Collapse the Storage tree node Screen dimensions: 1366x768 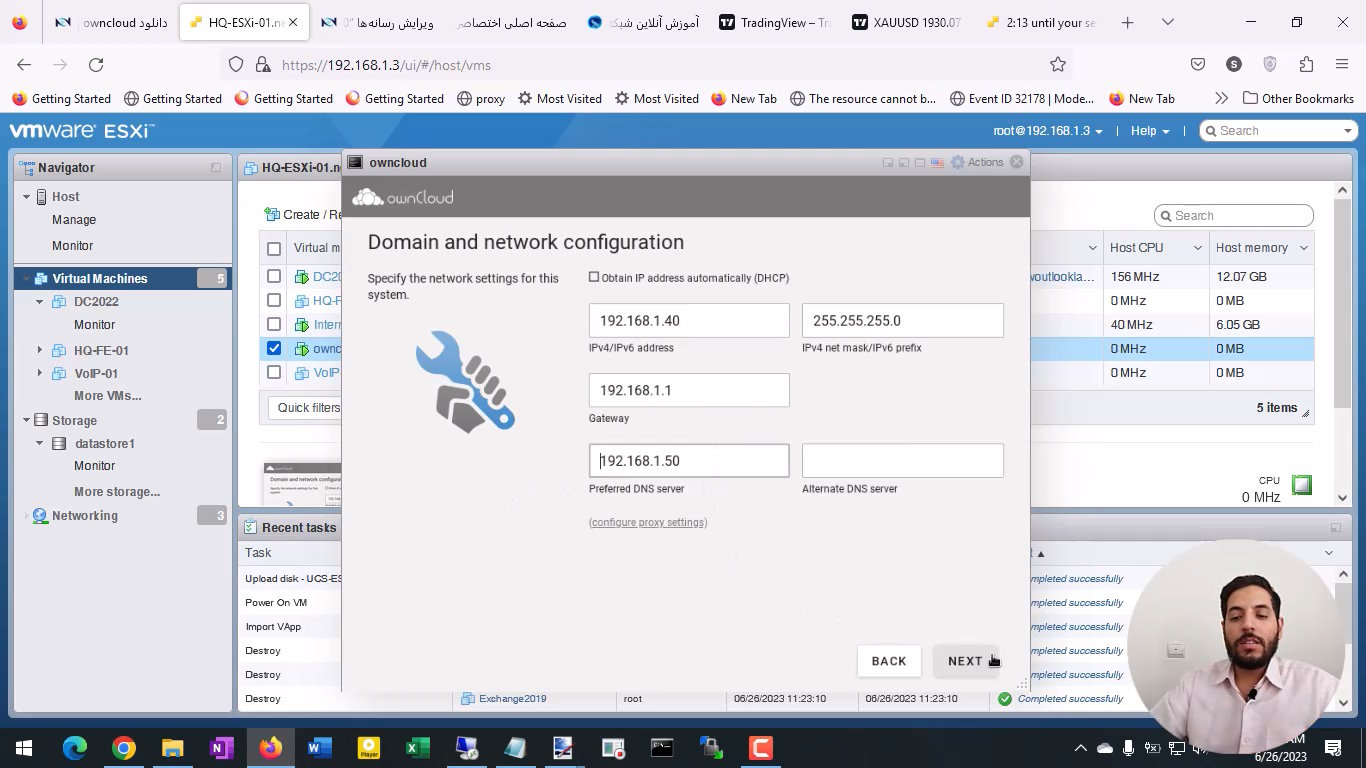(x=27, y=420)
